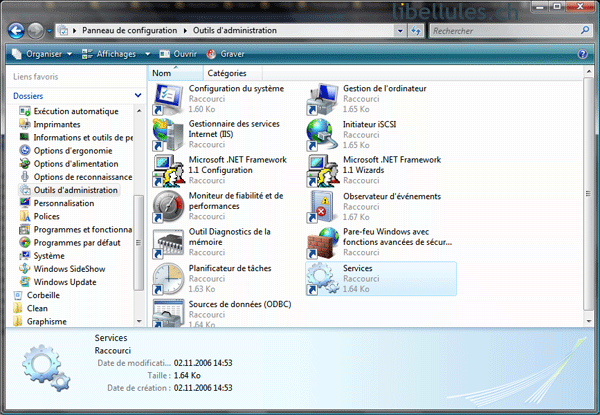
Task: Open Windows SideShow in folder tree
Action: [x=62, y=269]
